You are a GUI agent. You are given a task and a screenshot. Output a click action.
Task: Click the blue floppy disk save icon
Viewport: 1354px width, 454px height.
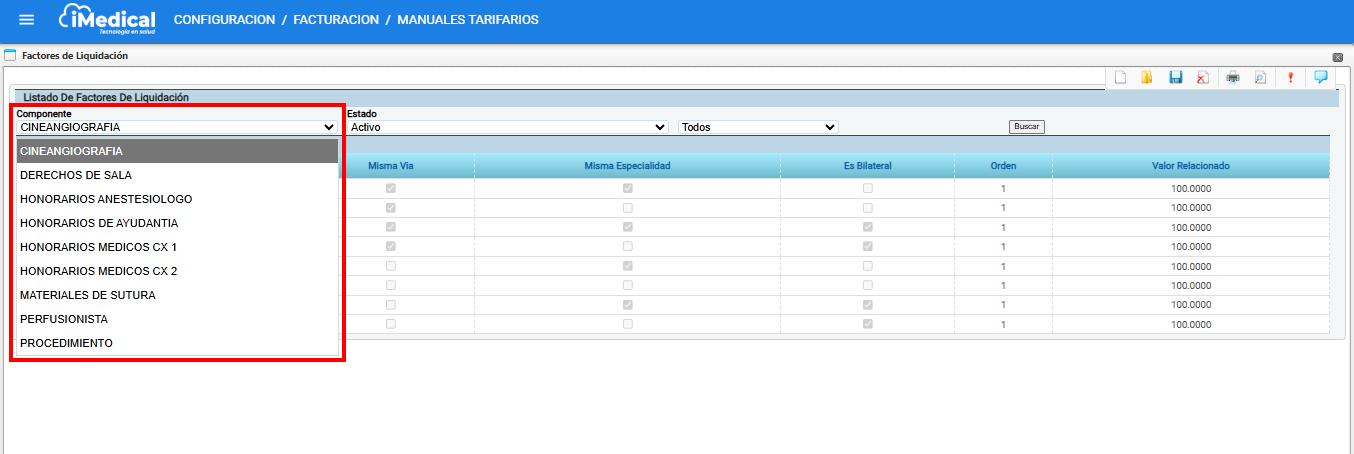pos(1176,77)
